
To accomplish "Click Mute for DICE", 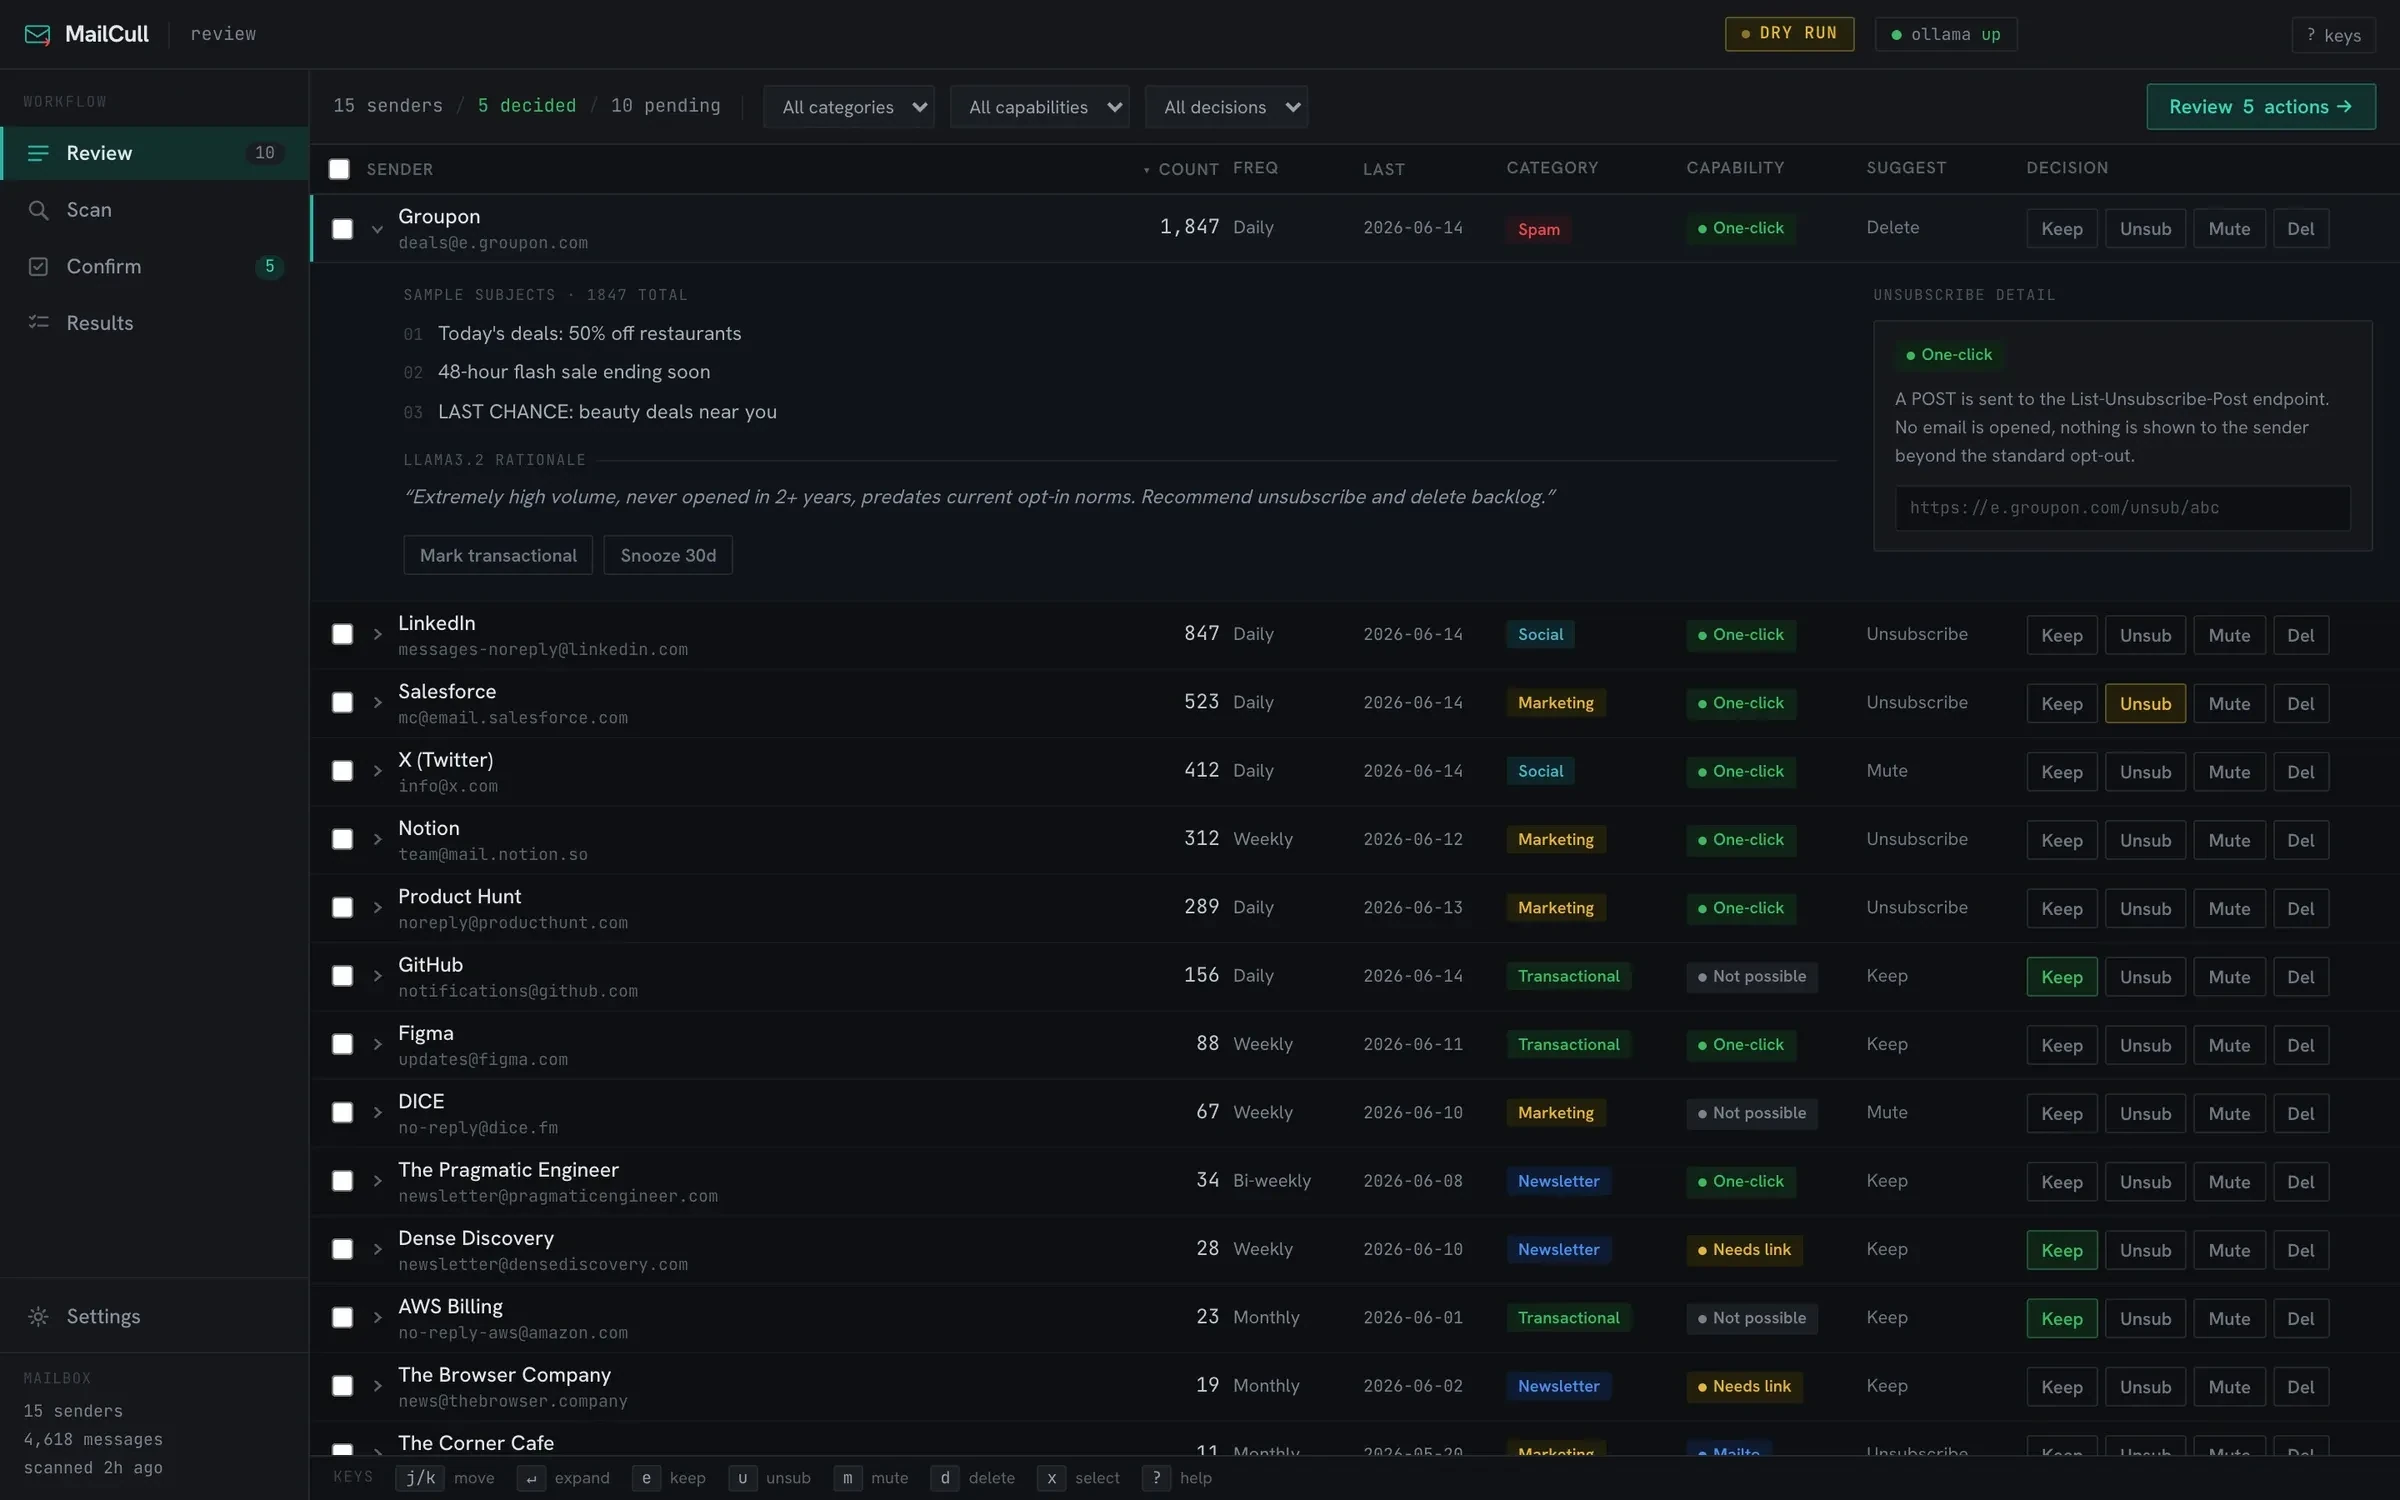I will click(2229, 1114).
